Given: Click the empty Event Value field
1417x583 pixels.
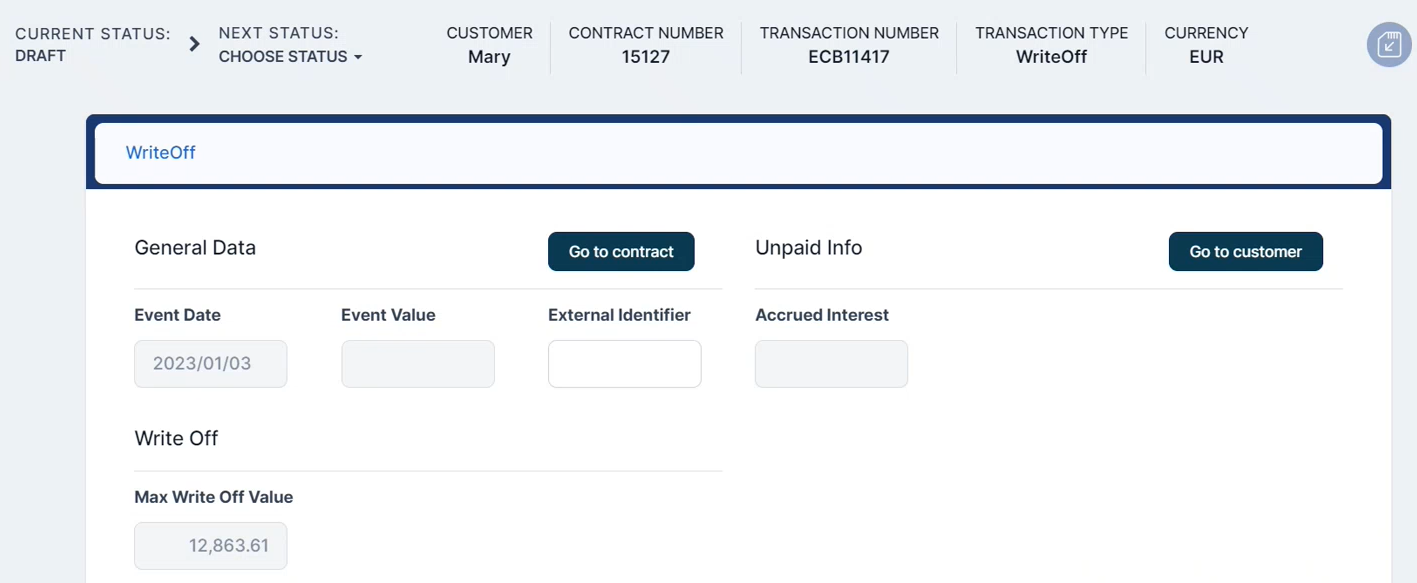Looking at the screenshot, I should point(417,364).
